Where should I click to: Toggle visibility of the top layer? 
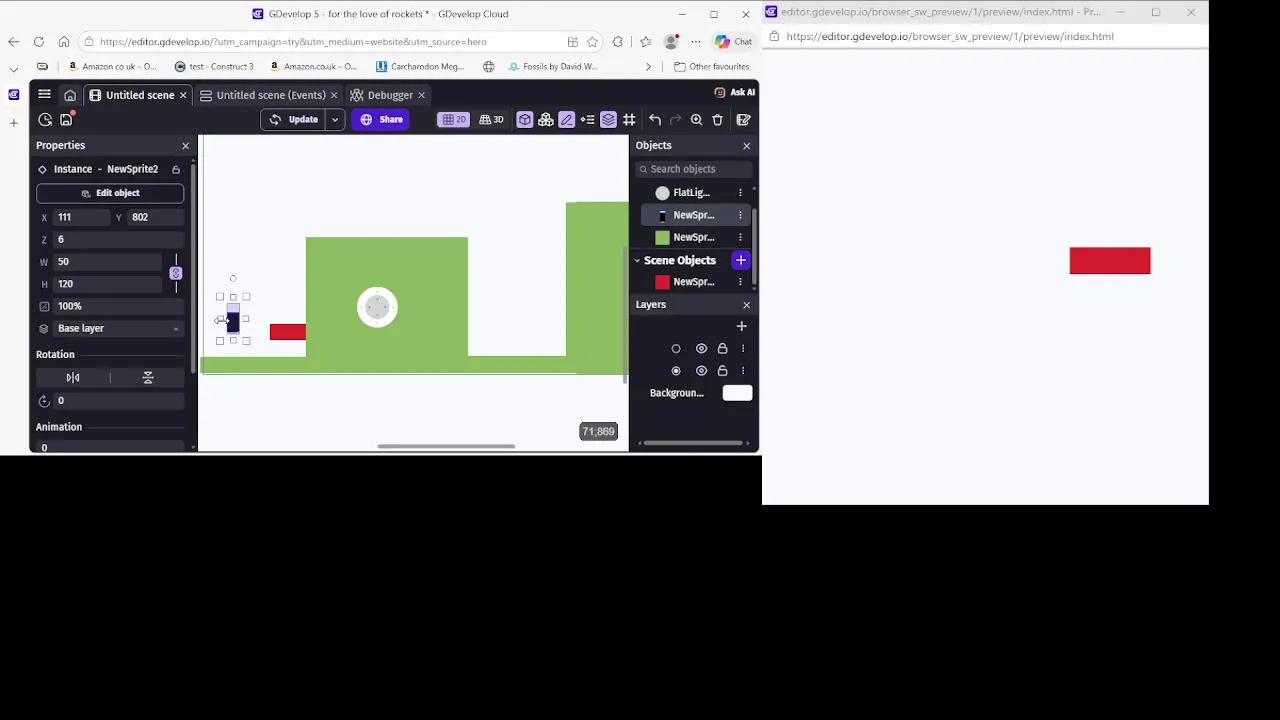pos(701,349)
